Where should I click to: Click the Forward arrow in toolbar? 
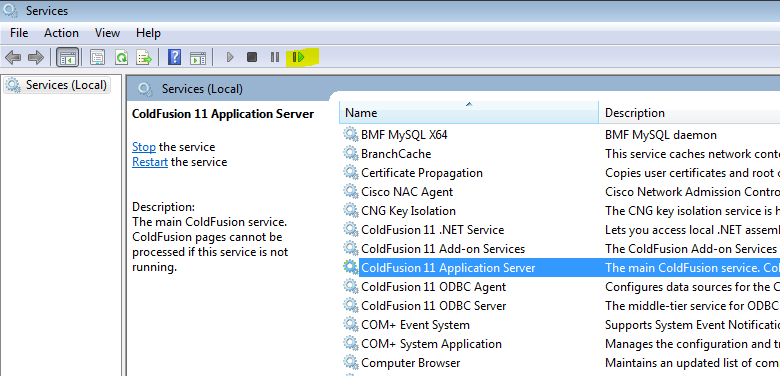pyautogui.click(x=36, y=58)
